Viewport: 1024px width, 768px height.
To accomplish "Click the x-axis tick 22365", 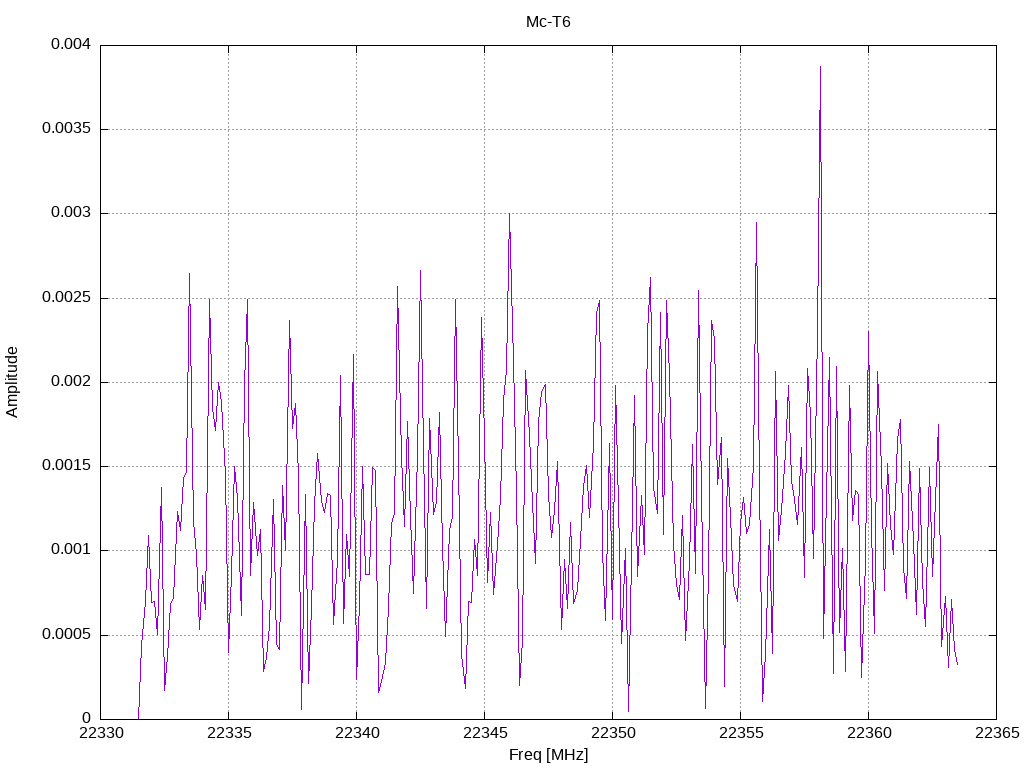I will click(997, 733).
